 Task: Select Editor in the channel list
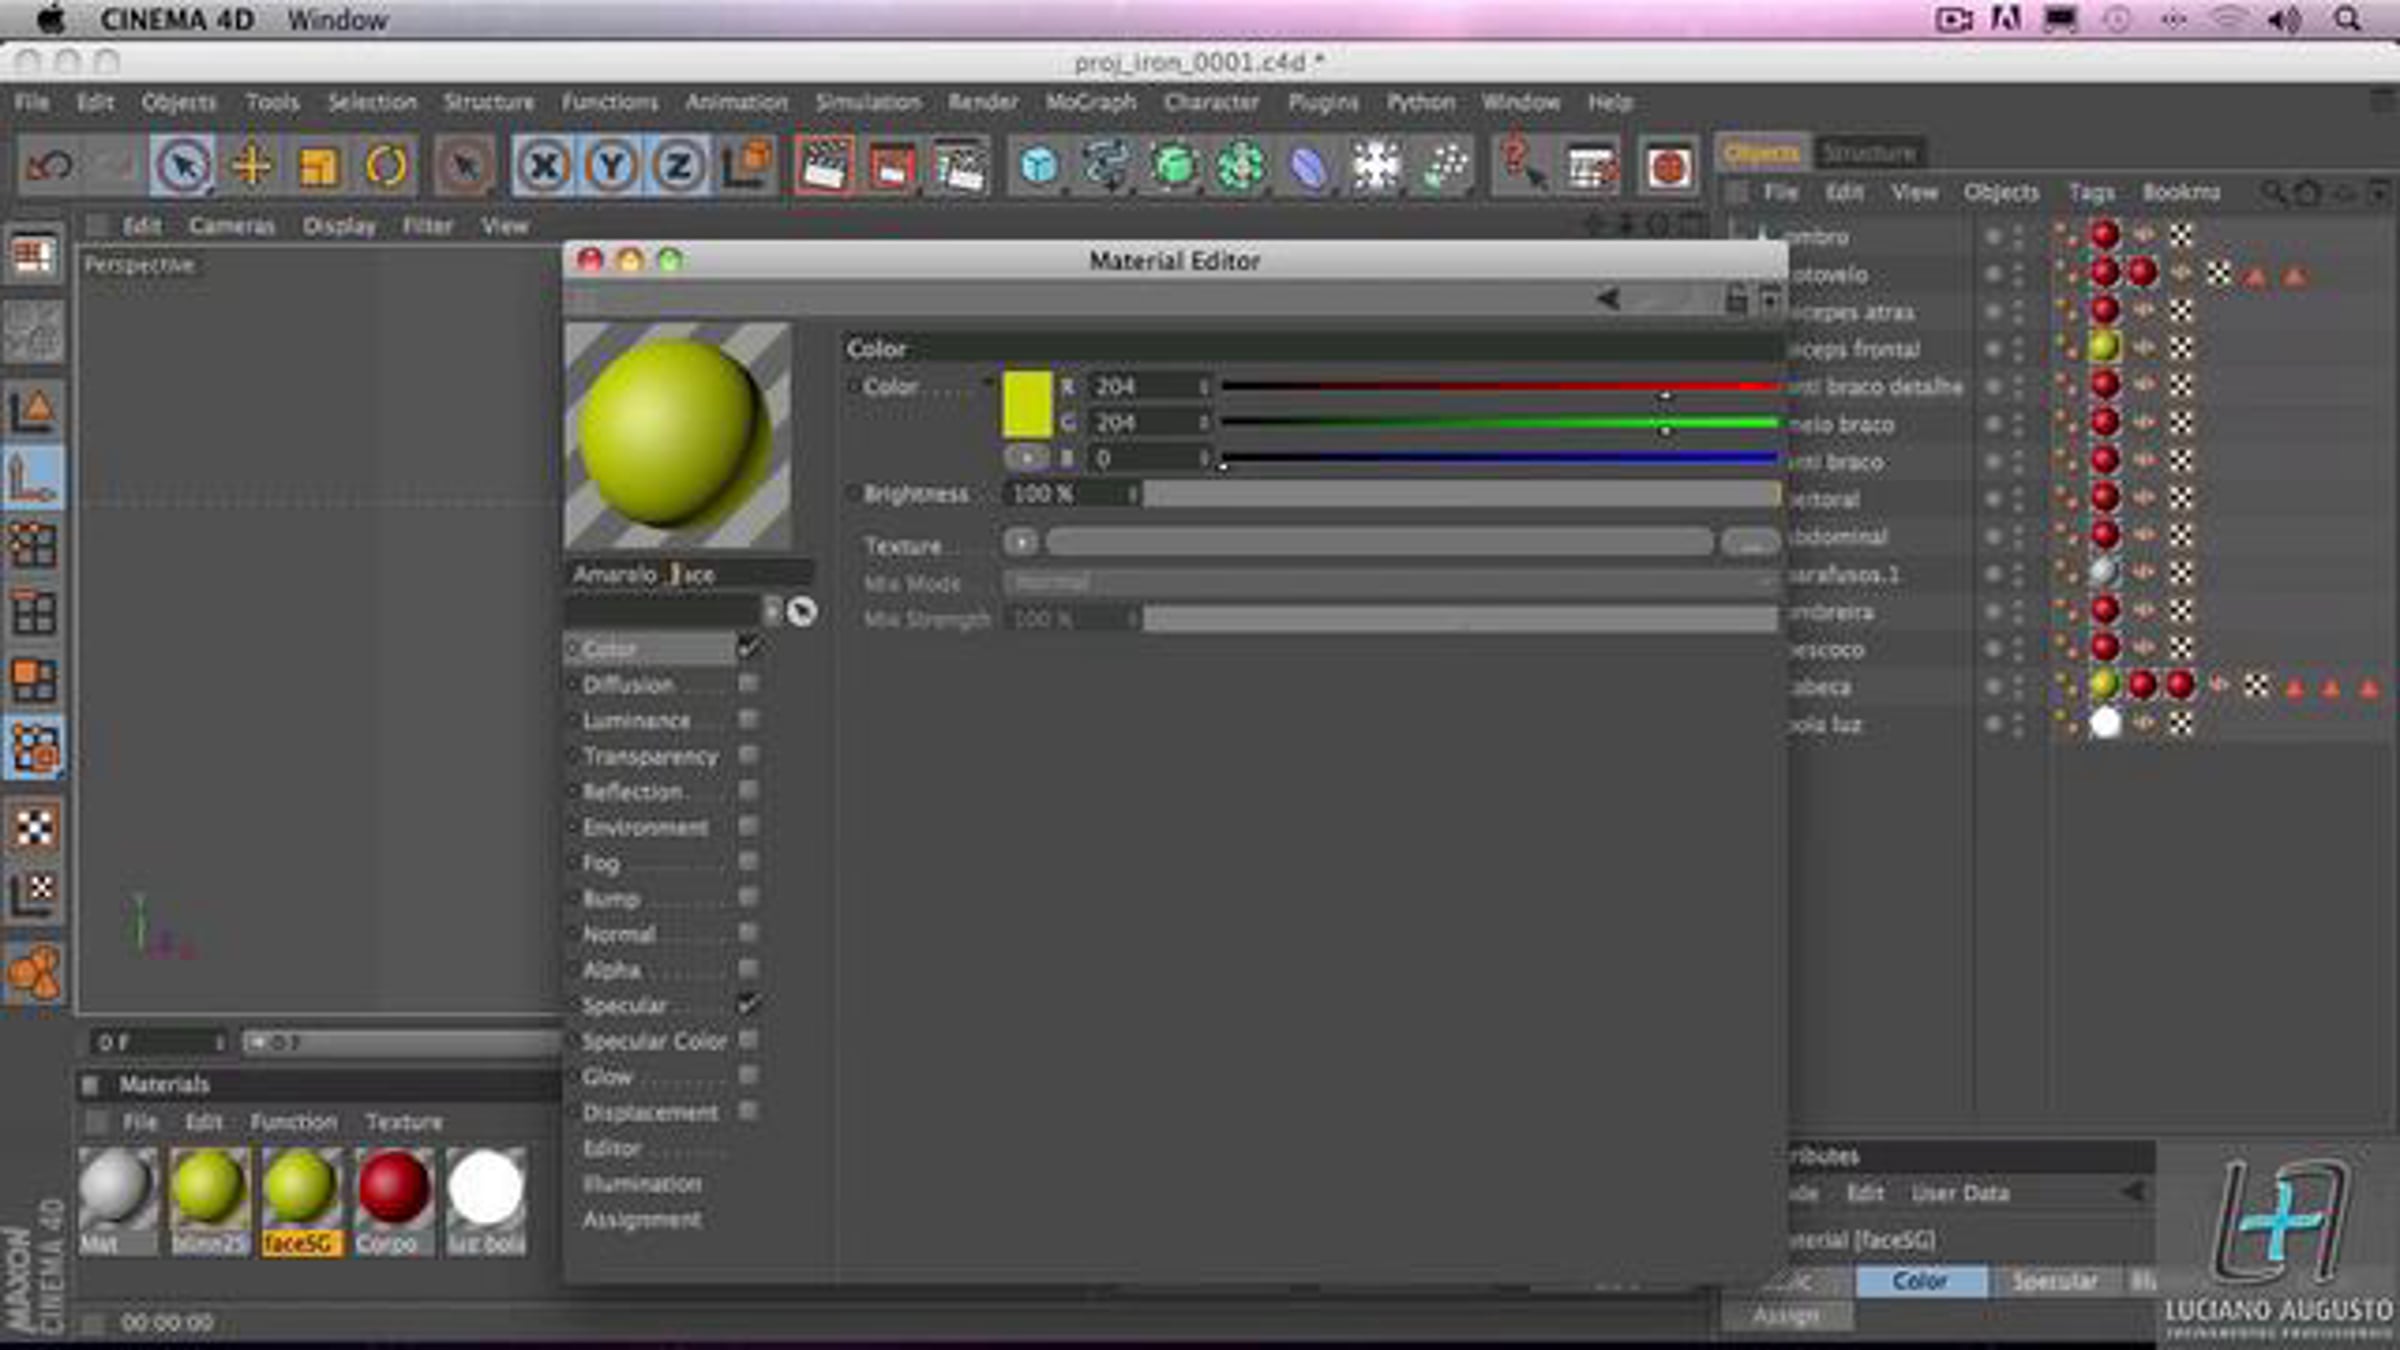[x=612, y=1148]
